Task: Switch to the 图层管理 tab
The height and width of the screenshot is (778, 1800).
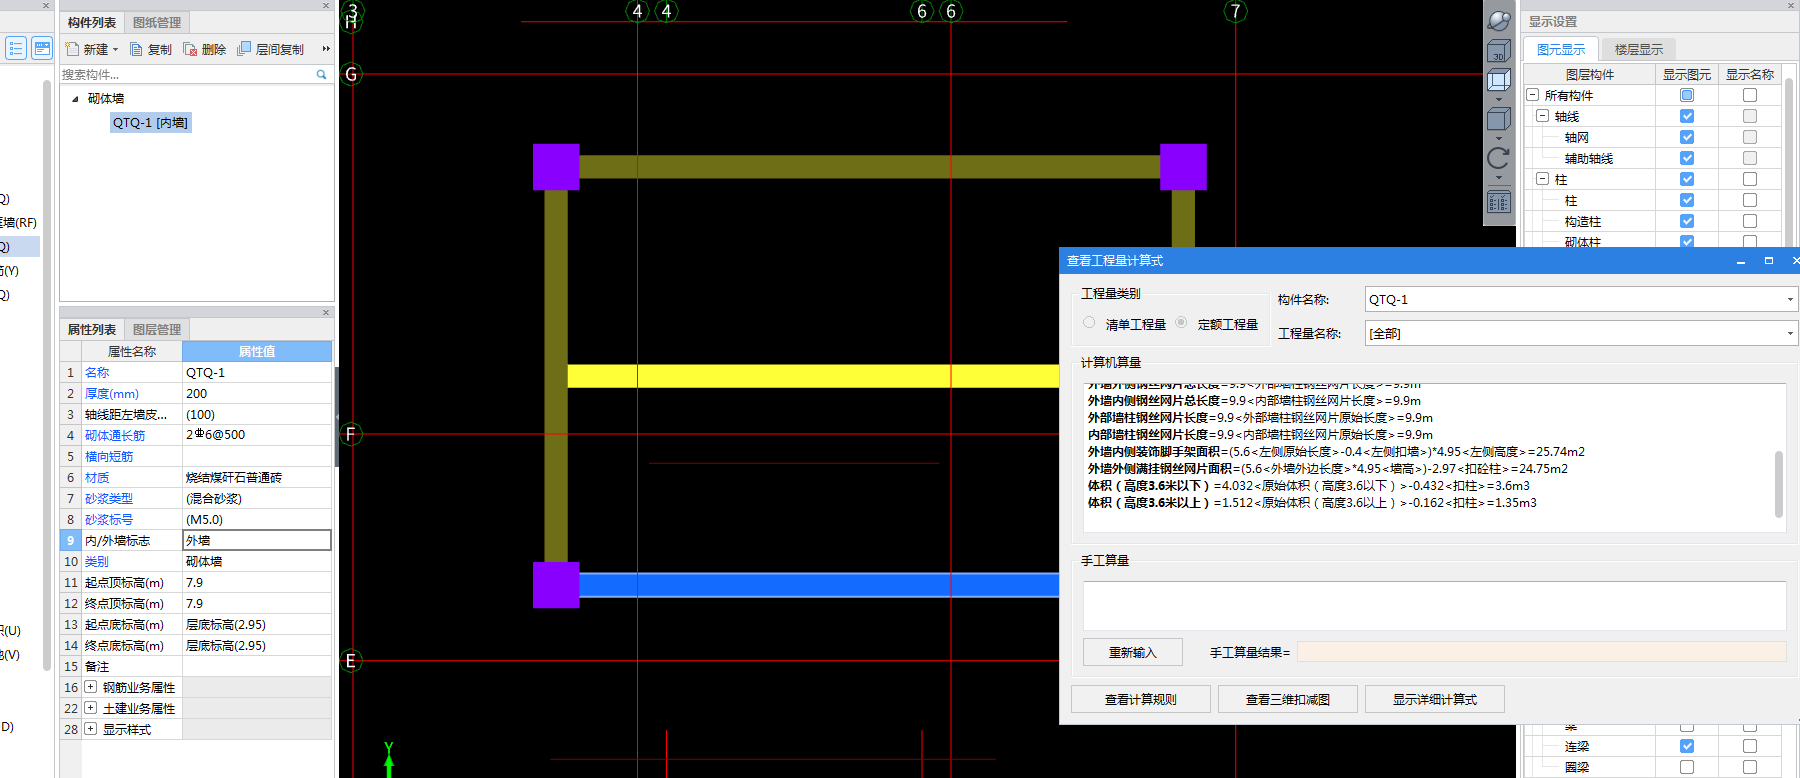Action: click(x=157, y=330)
